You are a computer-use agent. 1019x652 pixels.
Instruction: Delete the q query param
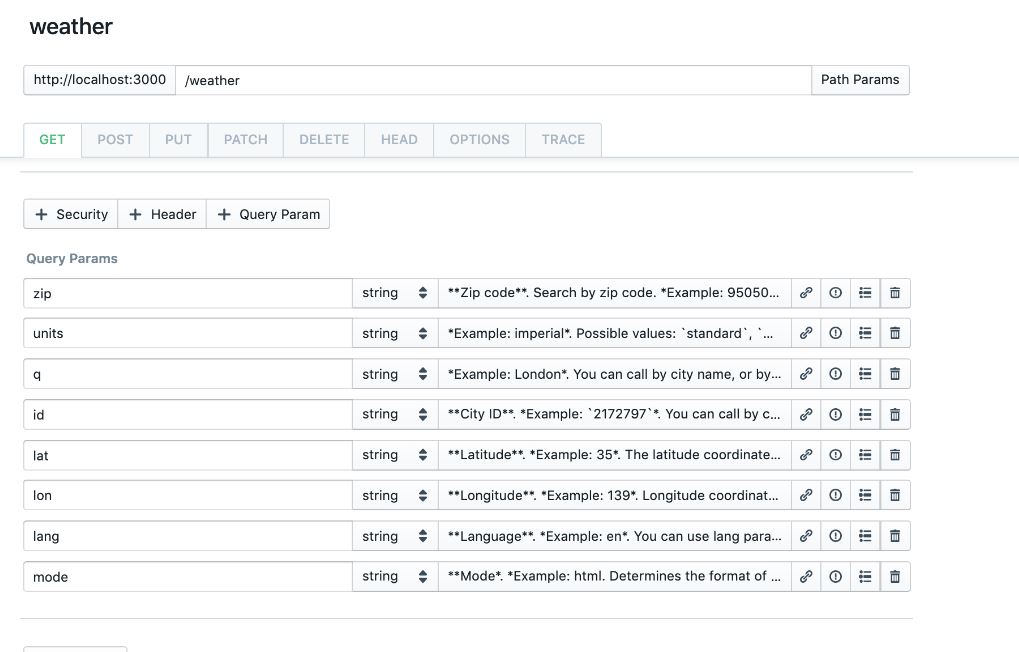tap(895, 374)
